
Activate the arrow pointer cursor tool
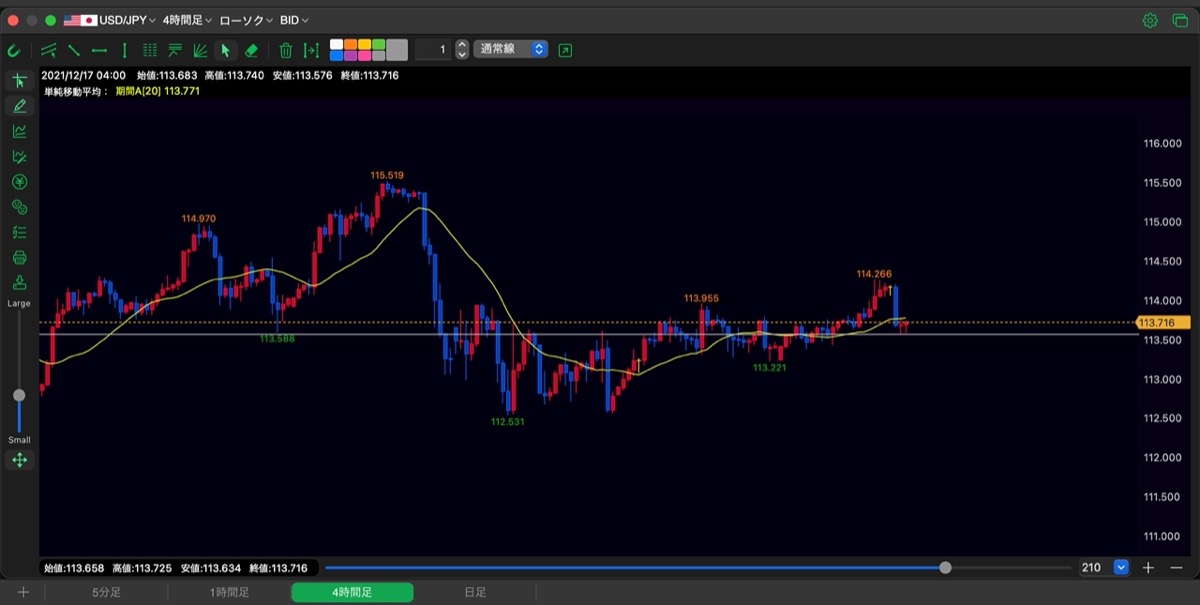226,50
